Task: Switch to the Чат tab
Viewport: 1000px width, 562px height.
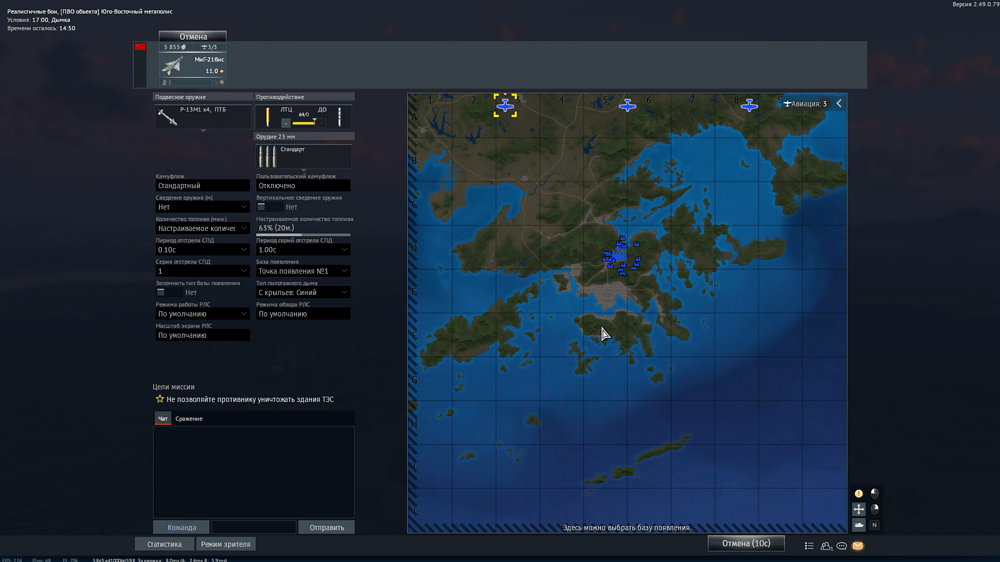Action: click(x=162, y=419)
